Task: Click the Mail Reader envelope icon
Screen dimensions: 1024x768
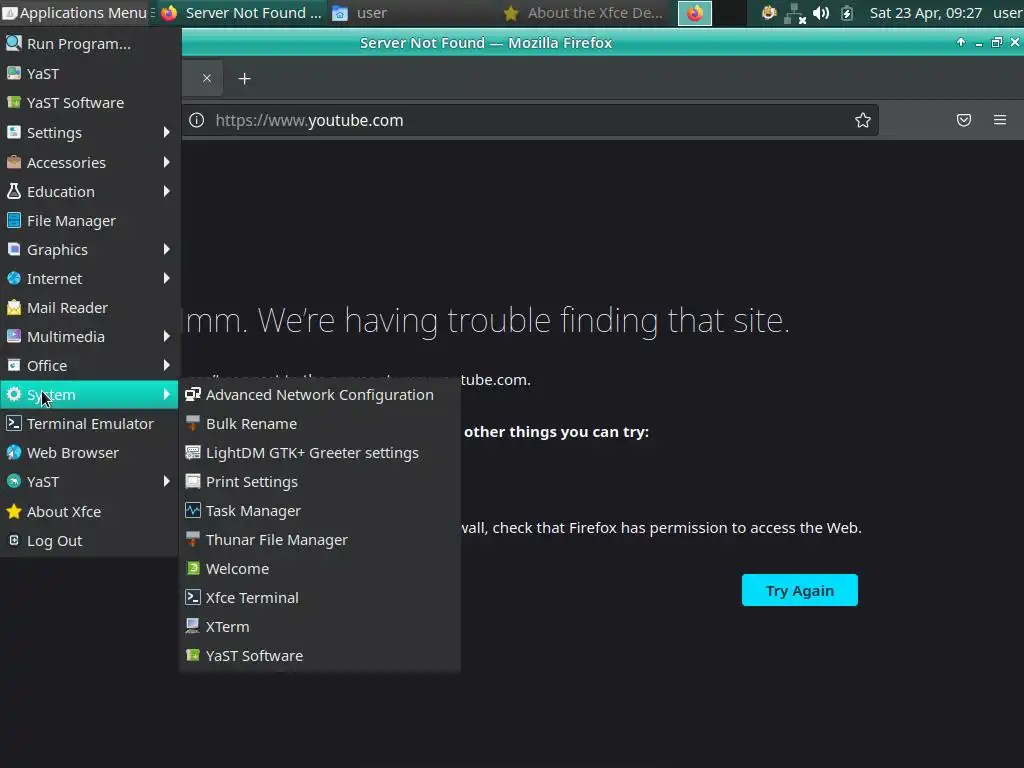Action: (x=14, y=308)
